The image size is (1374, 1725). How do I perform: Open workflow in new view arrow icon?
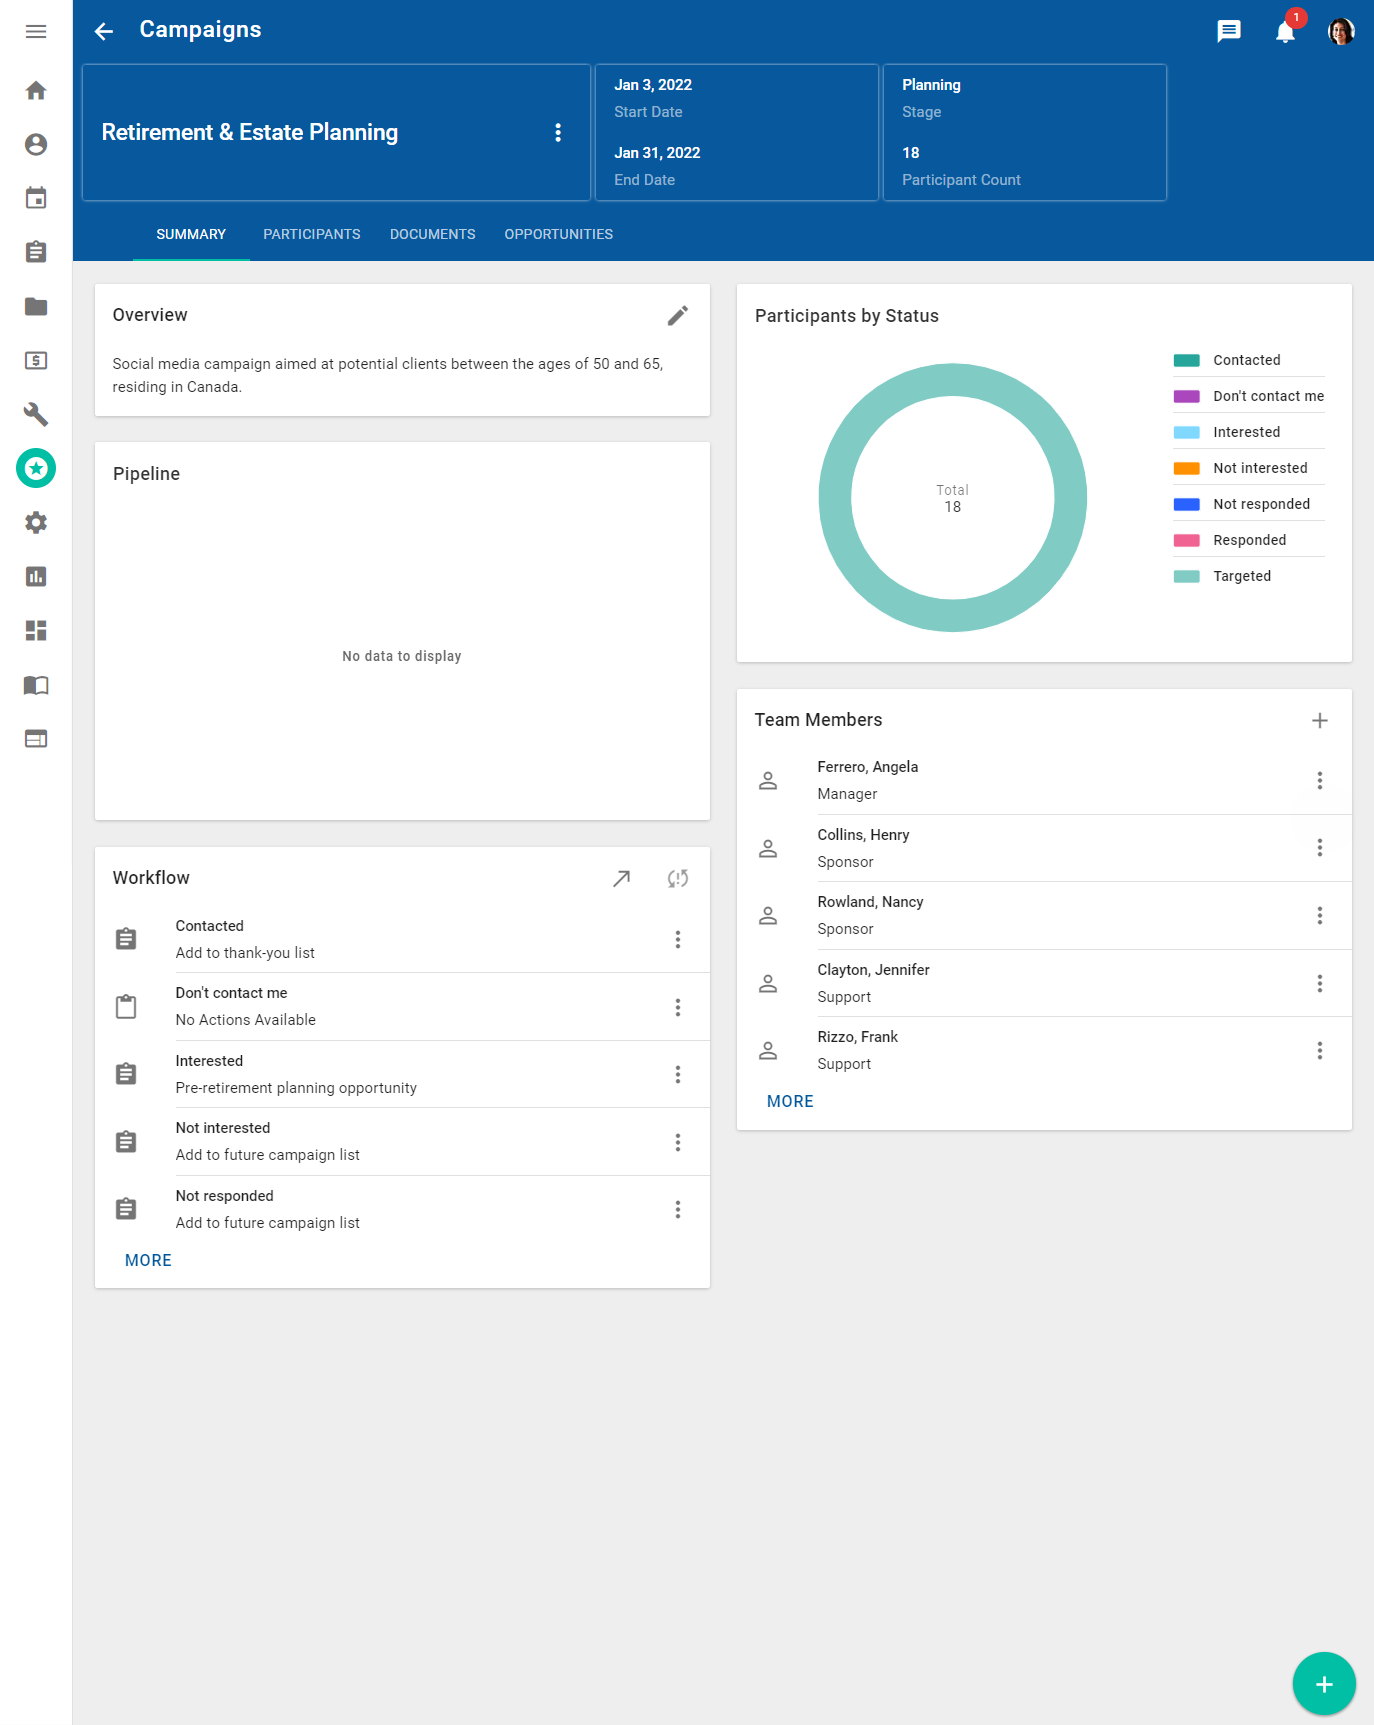tap(621, 878)
